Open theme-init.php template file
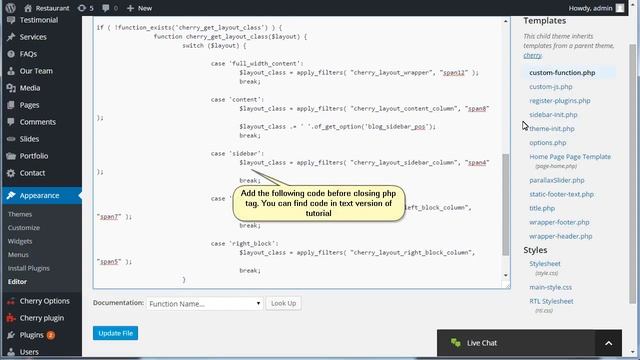 click(x=552, y=129)
